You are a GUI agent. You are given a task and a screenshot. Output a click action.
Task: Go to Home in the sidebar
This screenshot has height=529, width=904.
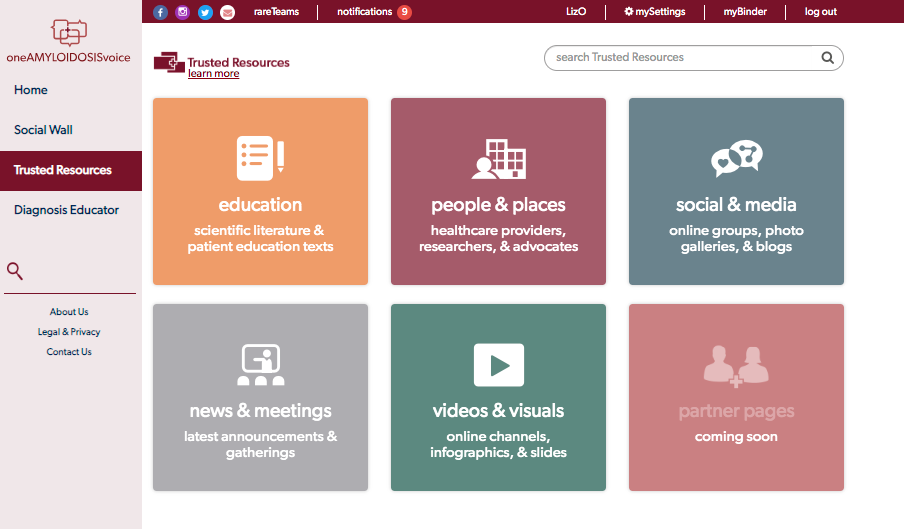click(31, 90)
